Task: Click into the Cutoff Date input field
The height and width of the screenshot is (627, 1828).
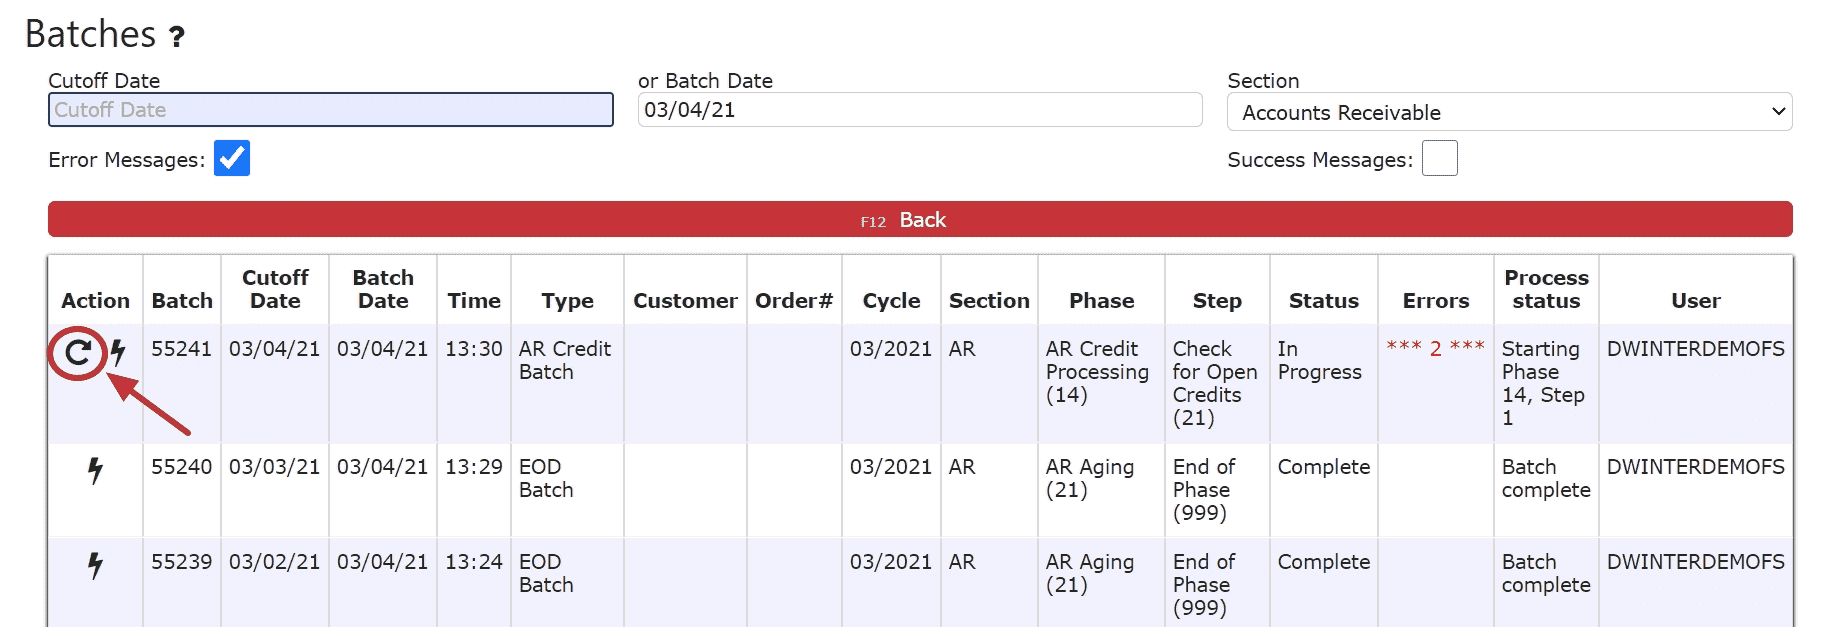Action: [330, 110]
